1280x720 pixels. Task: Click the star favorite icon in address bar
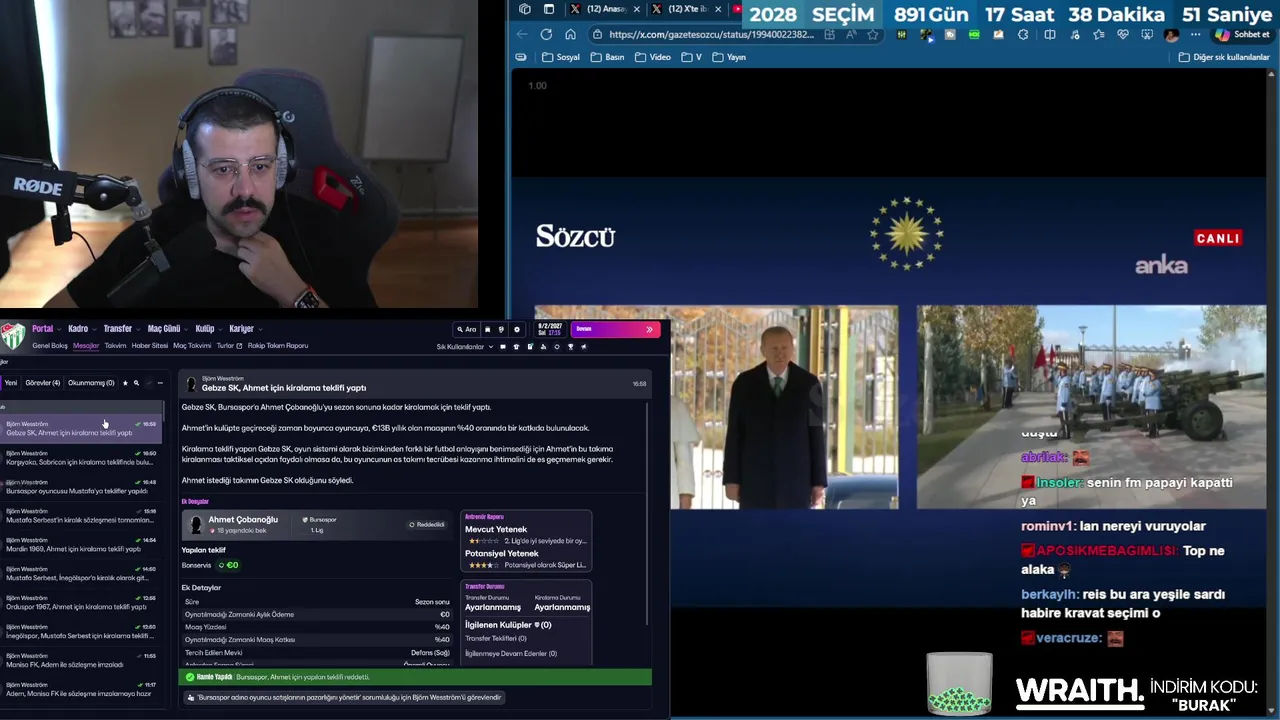pos(873,34)
